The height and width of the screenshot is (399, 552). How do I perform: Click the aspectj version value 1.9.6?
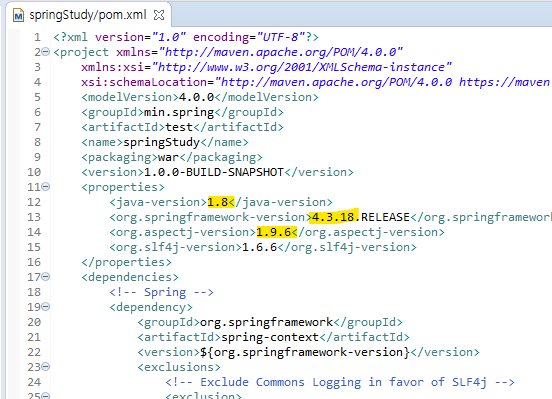click(274, 232)
